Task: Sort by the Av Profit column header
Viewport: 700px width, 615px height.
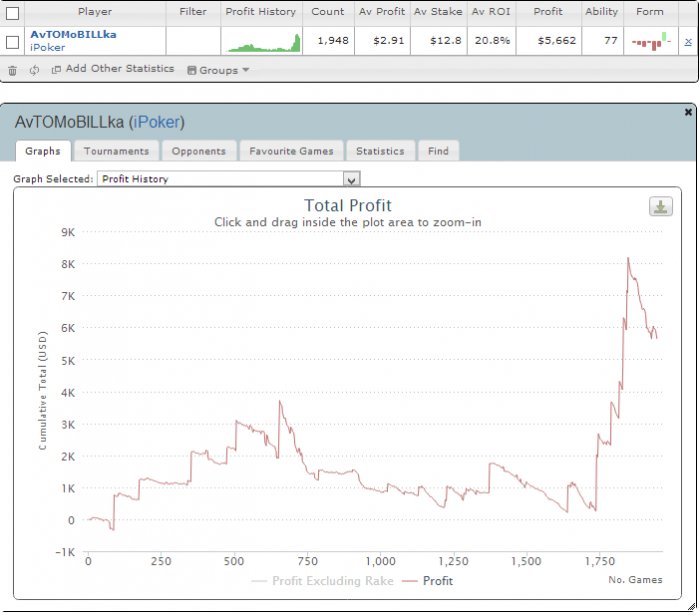Action: (x=382, y=12)
